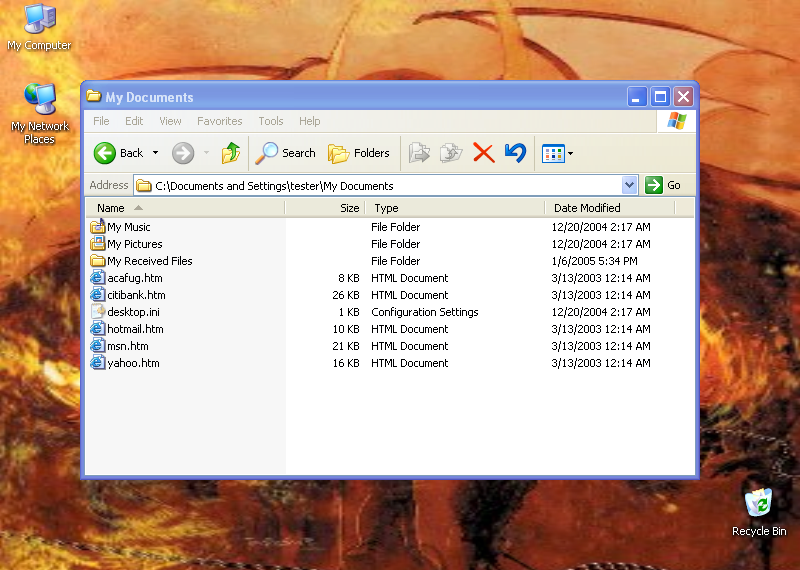Select the yahoo.htm file icon
The width and height of the screenshot is (800, 570).
coord(97,363)
